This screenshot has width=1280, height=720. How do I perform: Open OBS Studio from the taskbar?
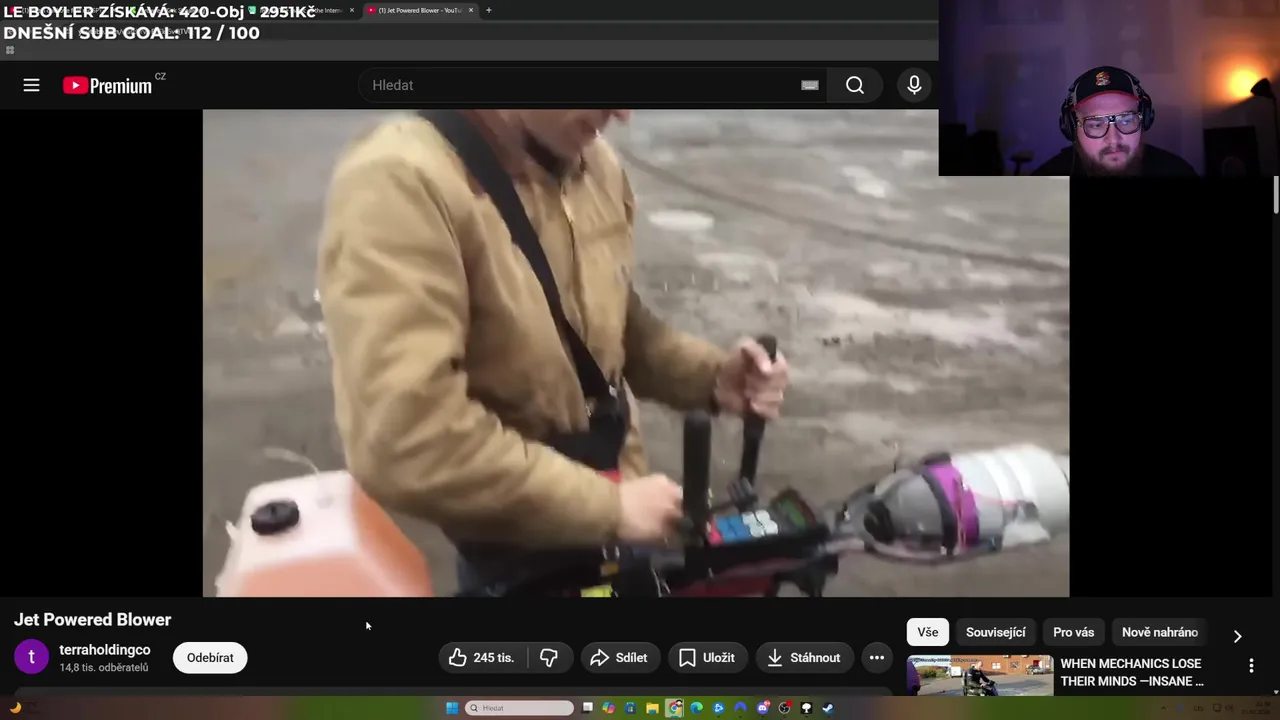pos(785,708)
